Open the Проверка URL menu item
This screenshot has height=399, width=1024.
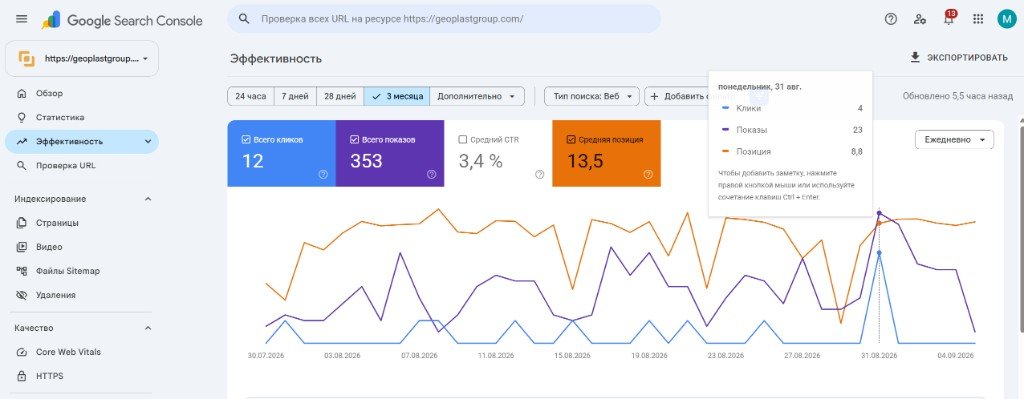point(82,165)
